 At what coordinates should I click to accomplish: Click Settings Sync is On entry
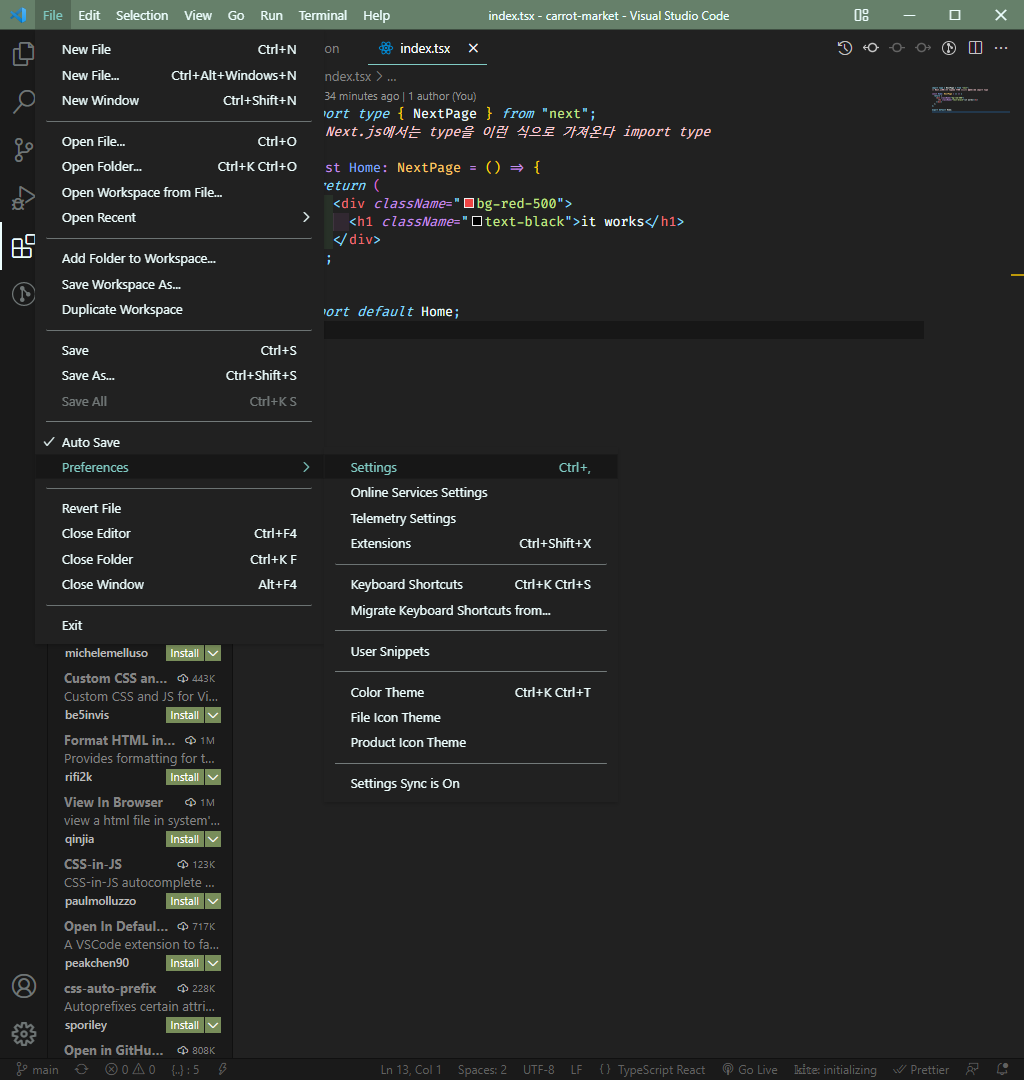click(x=470, y=783)
